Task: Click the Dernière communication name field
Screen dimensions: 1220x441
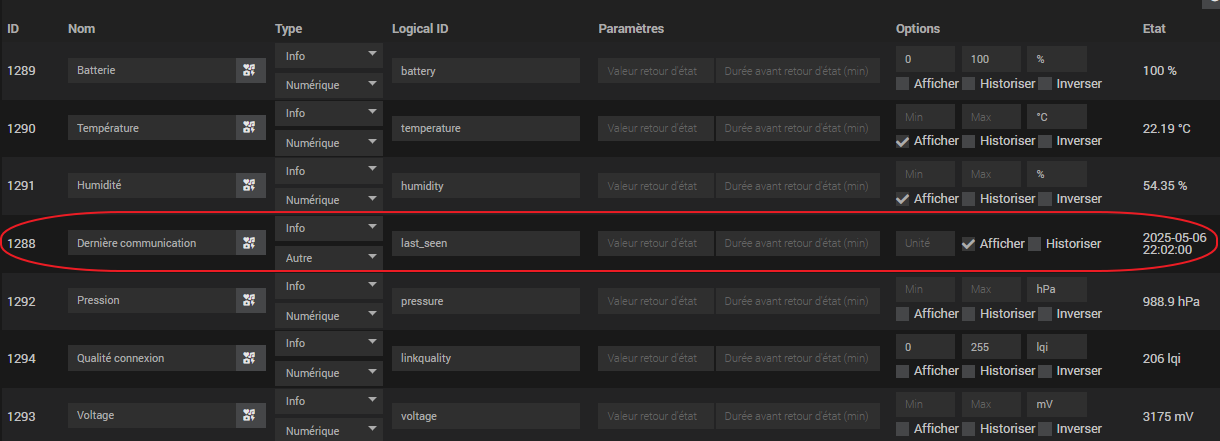Action: coord(152,243)
